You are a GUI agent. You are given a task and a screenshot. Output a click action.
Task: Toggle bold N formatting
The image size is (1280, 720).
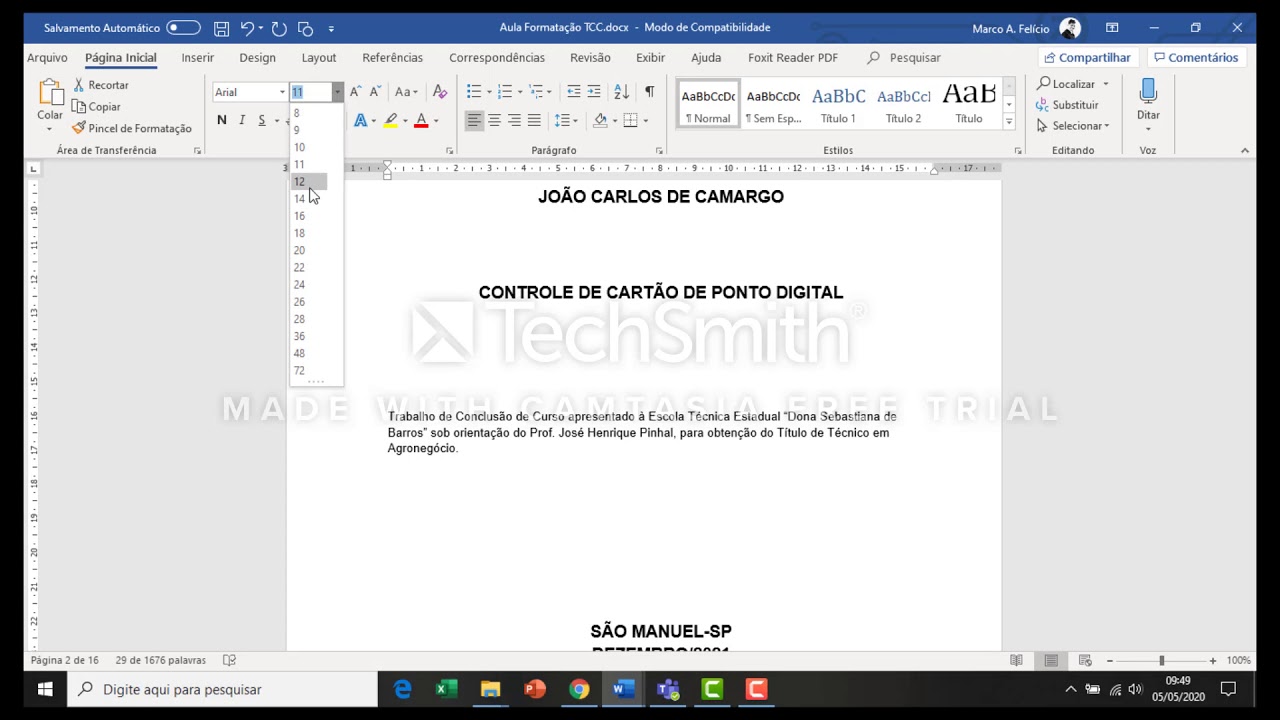coord(222,121)
